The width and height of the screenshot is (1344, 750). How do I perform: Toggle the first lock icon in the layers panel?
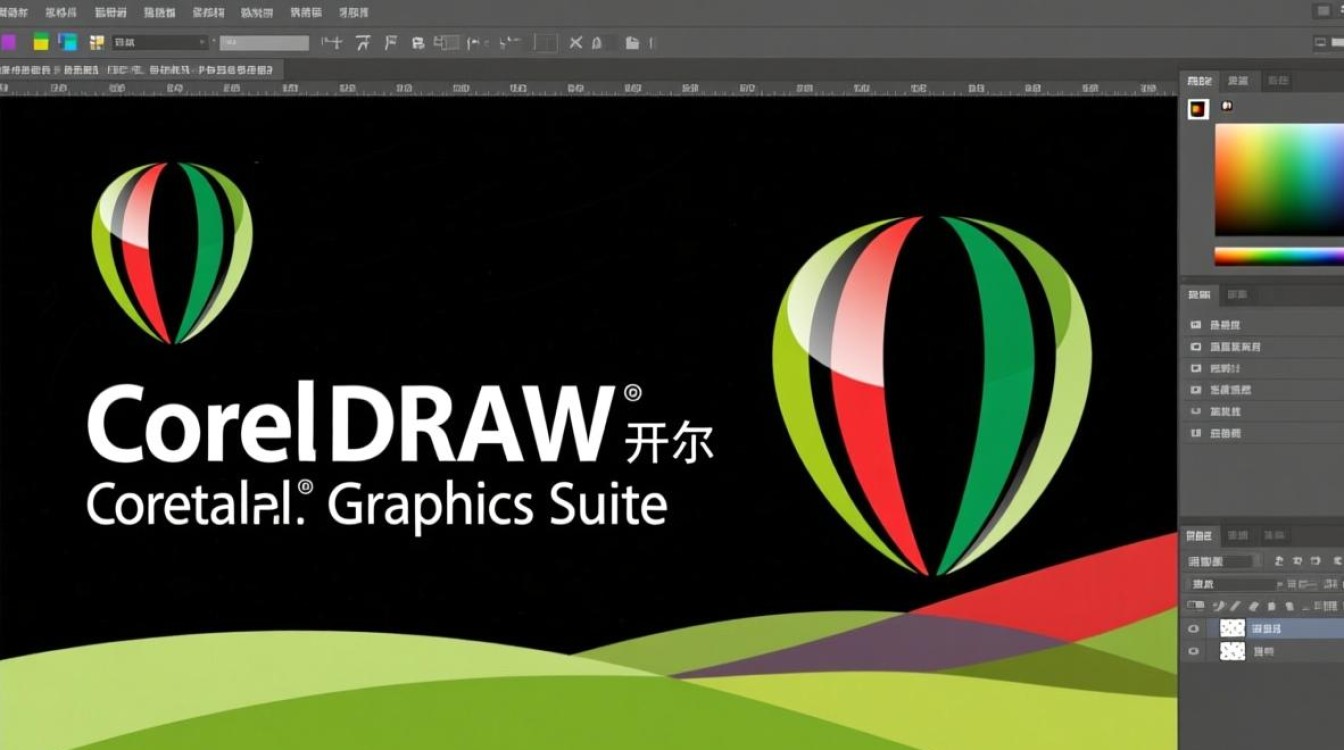point(1195,606)
